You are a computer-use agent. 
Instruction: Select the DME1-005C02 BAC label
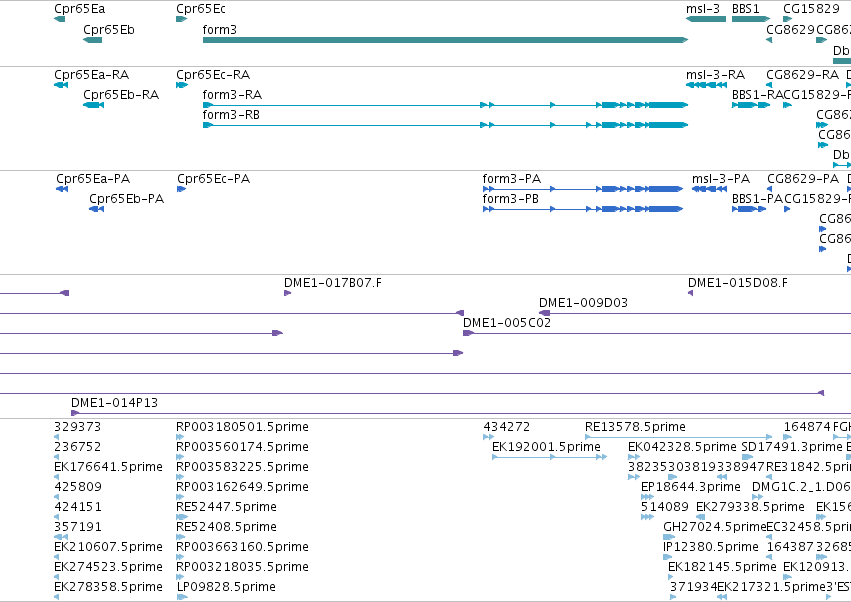pos(507,323)
